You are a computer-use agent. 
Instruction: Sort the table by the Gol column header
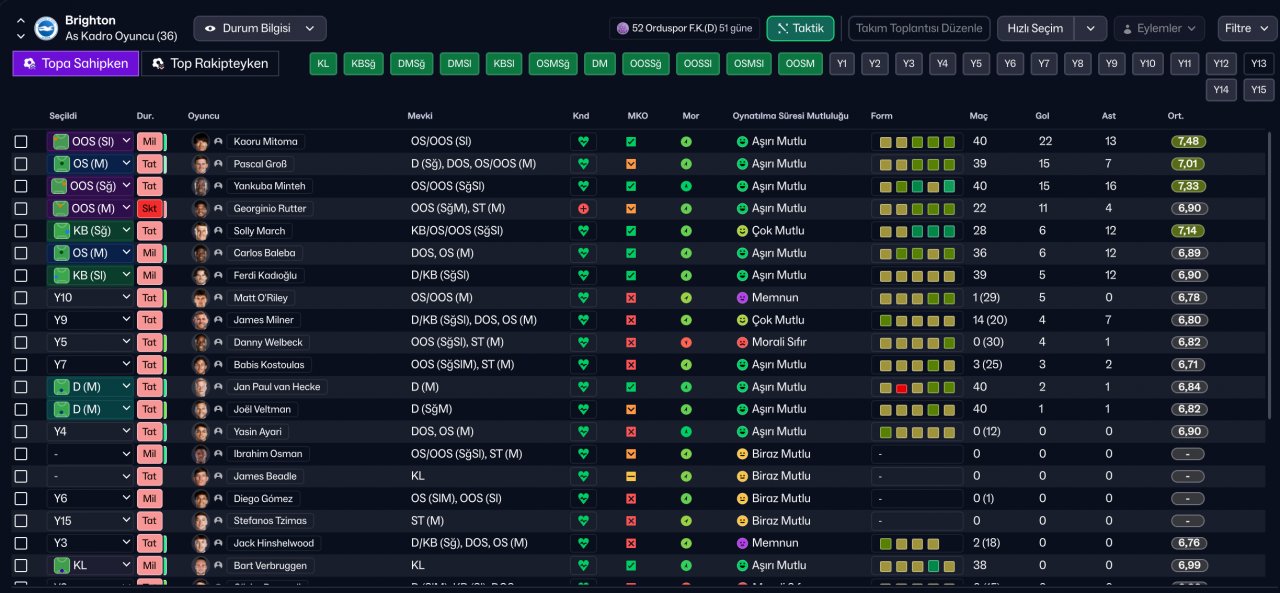(1042, 116)
